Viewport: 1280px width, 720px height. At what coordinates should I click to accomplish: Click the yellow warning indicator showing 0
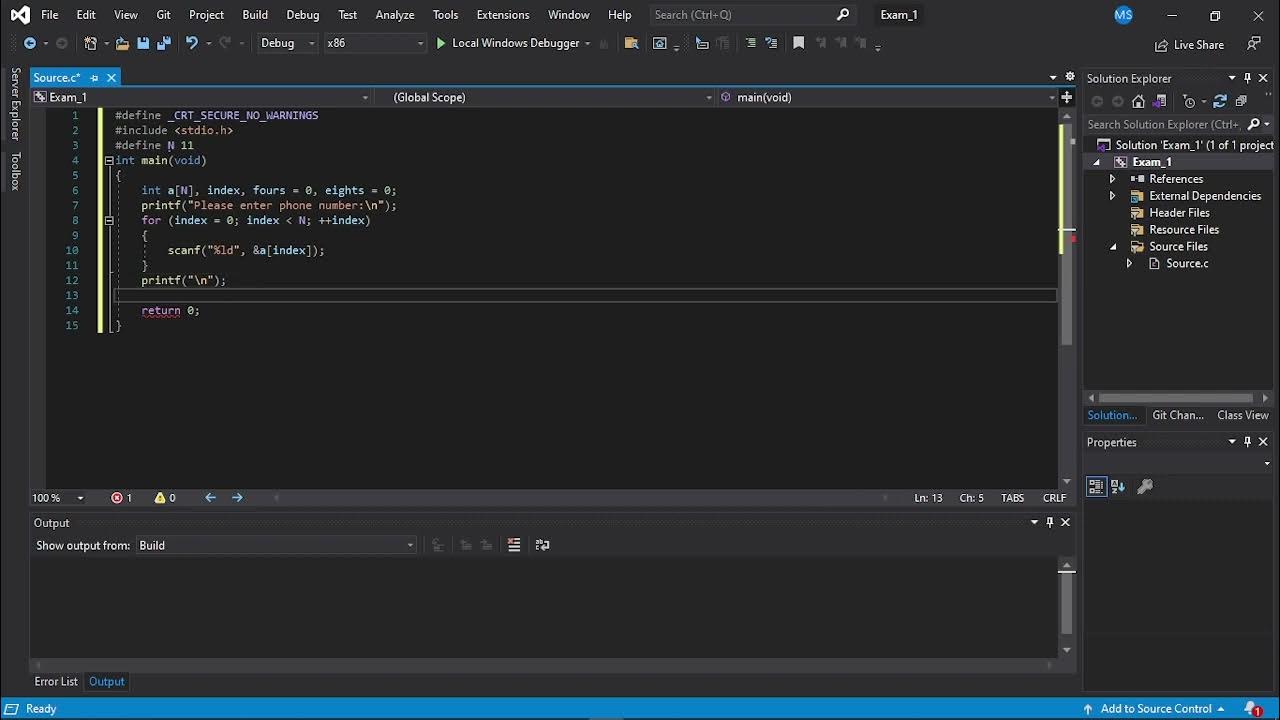165,497
